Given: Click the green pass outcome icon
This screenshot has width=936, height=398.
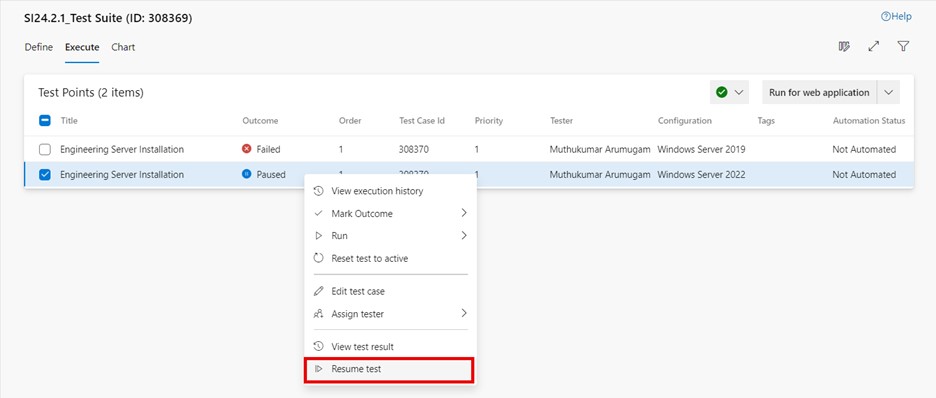Looking at the screenshot, I should (x=722, y=92).
